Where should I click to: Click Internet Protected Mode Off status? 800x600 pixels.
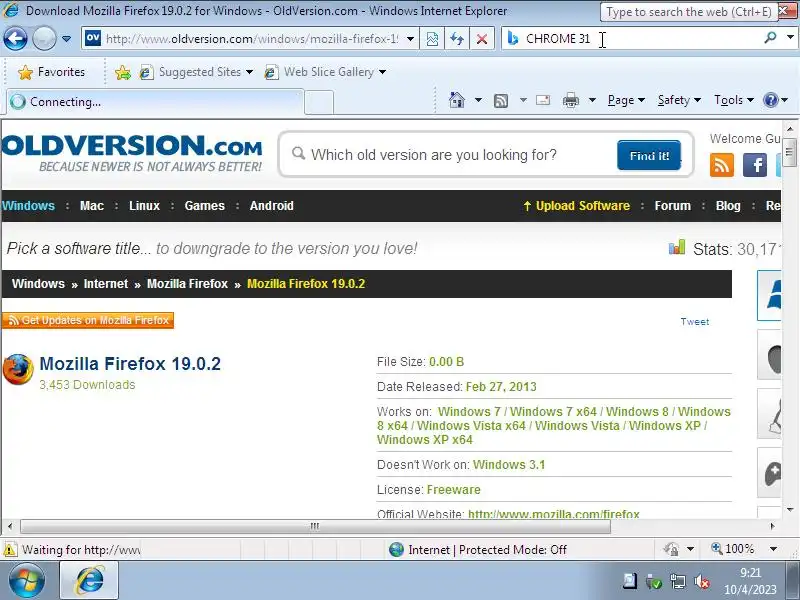[478, 549]
